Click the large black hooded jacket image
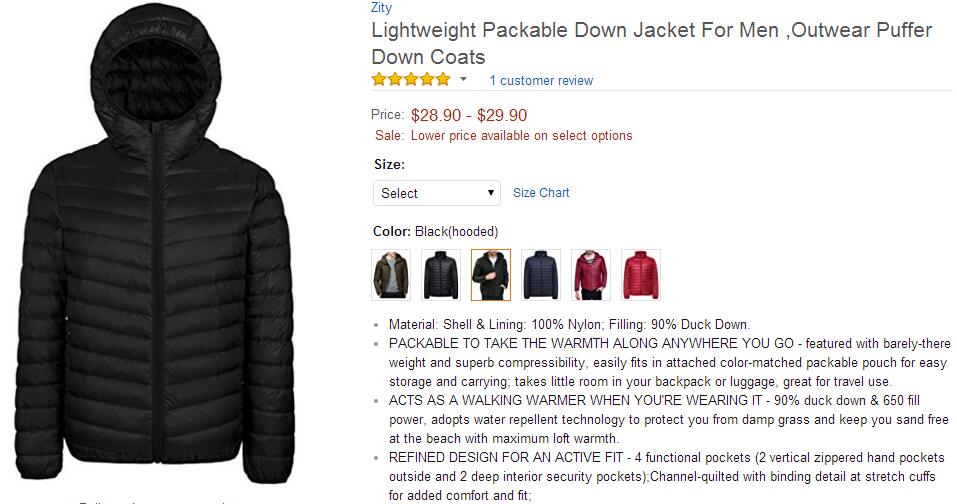The width and height of the screenshot is (957, 504). pos(155,244)
